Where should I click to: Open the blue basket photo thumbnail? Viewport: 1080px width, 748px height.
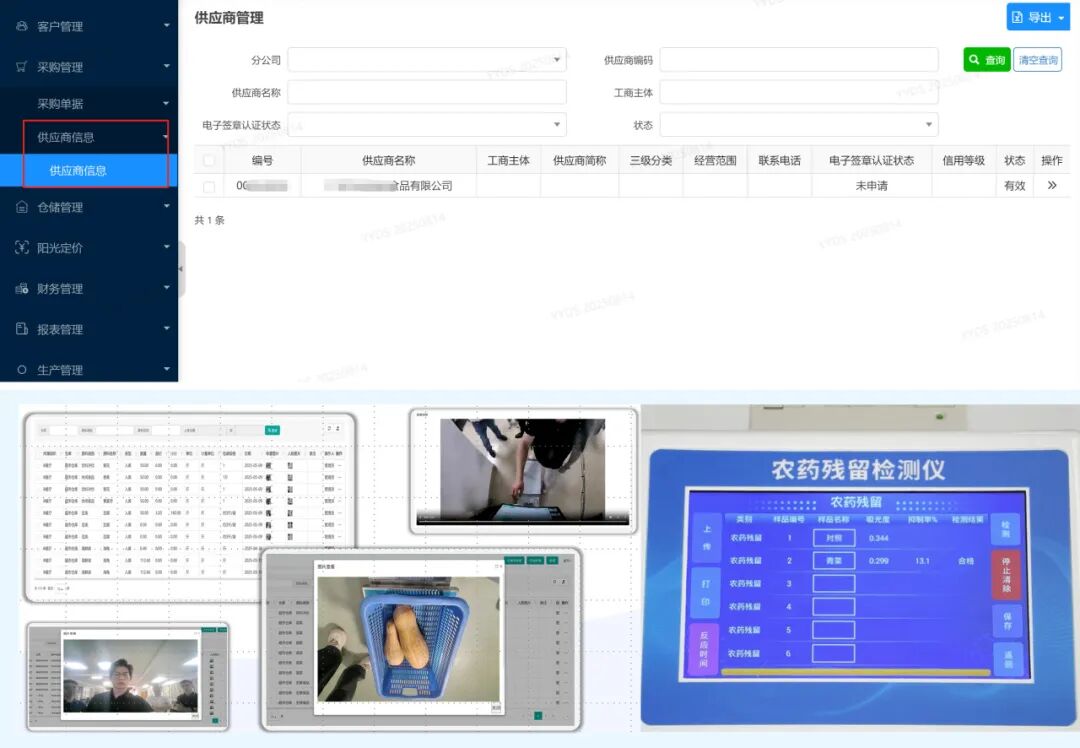(x=408, y=638)
